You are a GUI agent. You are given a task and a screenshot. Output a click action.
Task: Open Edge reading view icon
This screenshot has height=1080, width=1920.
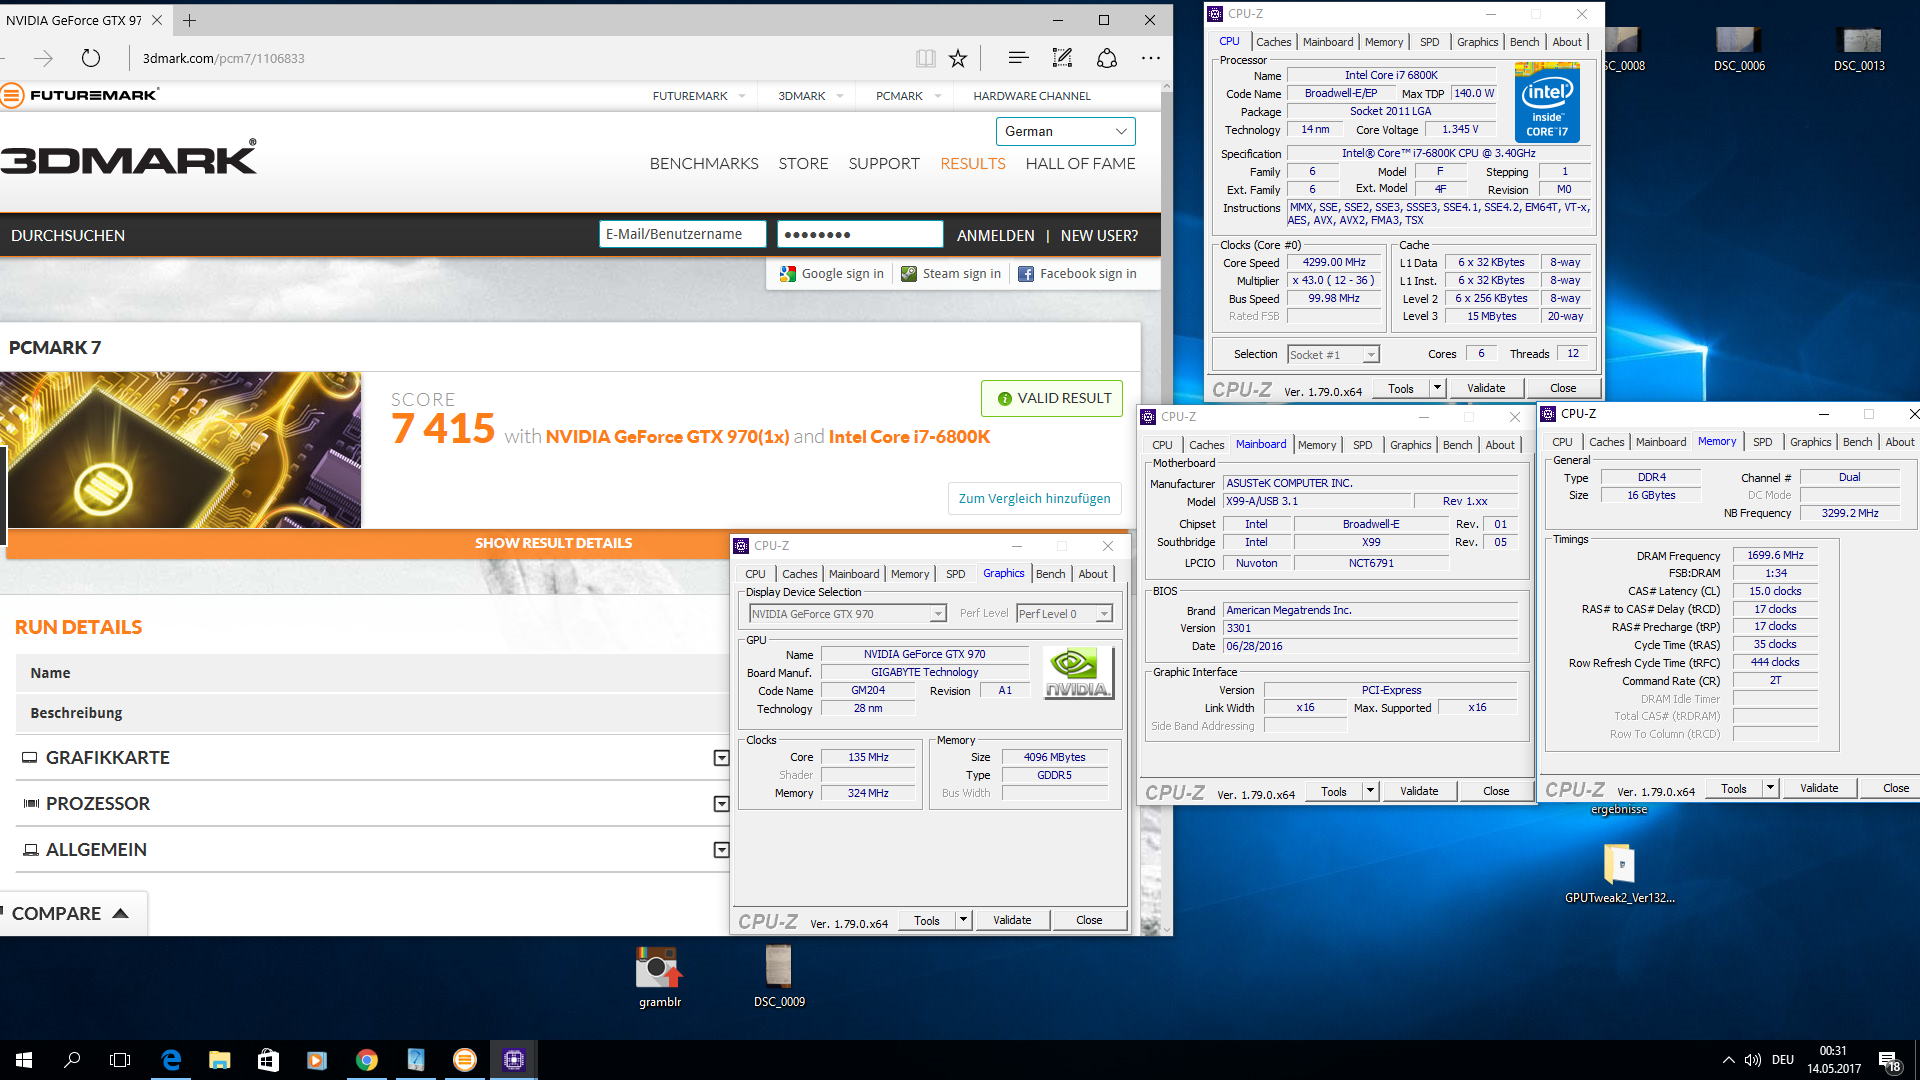click(x=926, y=58)
